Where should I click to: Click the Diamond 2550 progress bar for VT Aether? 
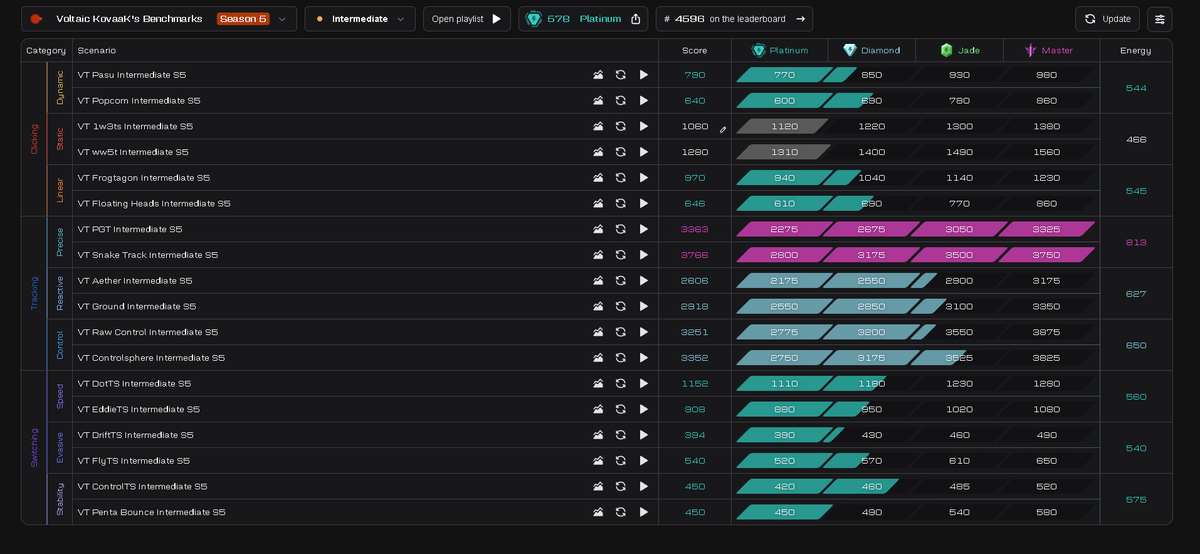(872, 281)
